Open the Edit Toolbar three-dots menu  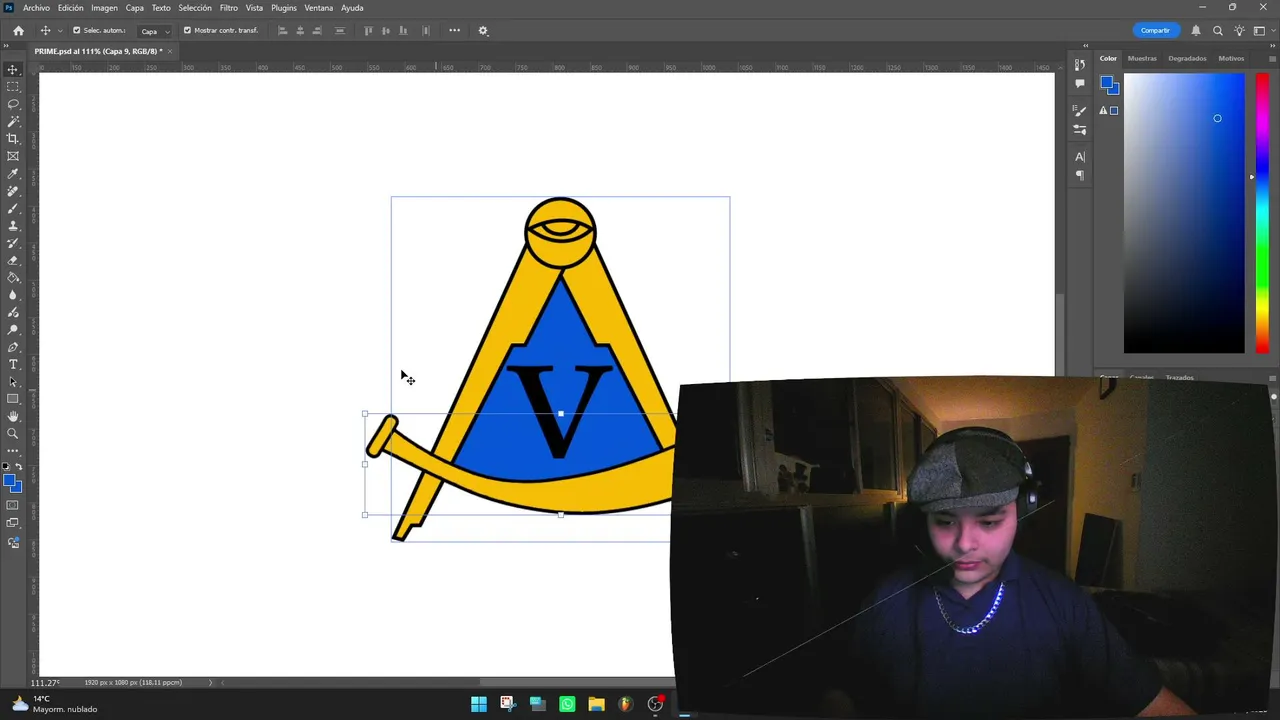pyautogui.click(x=13, y=451)
